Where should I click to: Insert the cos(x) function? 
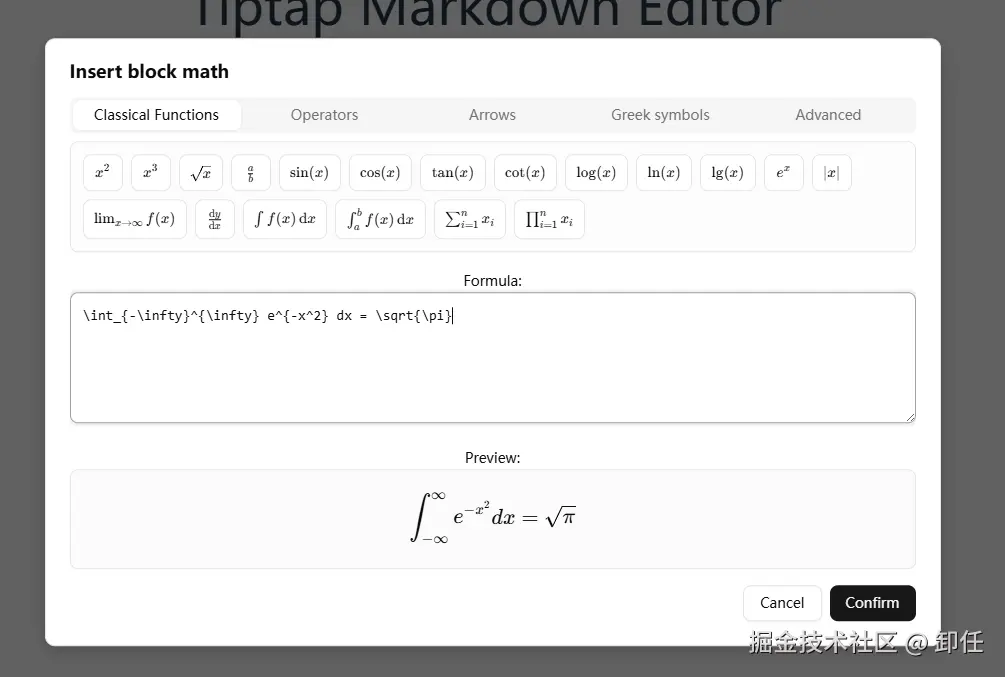(x=380, y=172)
